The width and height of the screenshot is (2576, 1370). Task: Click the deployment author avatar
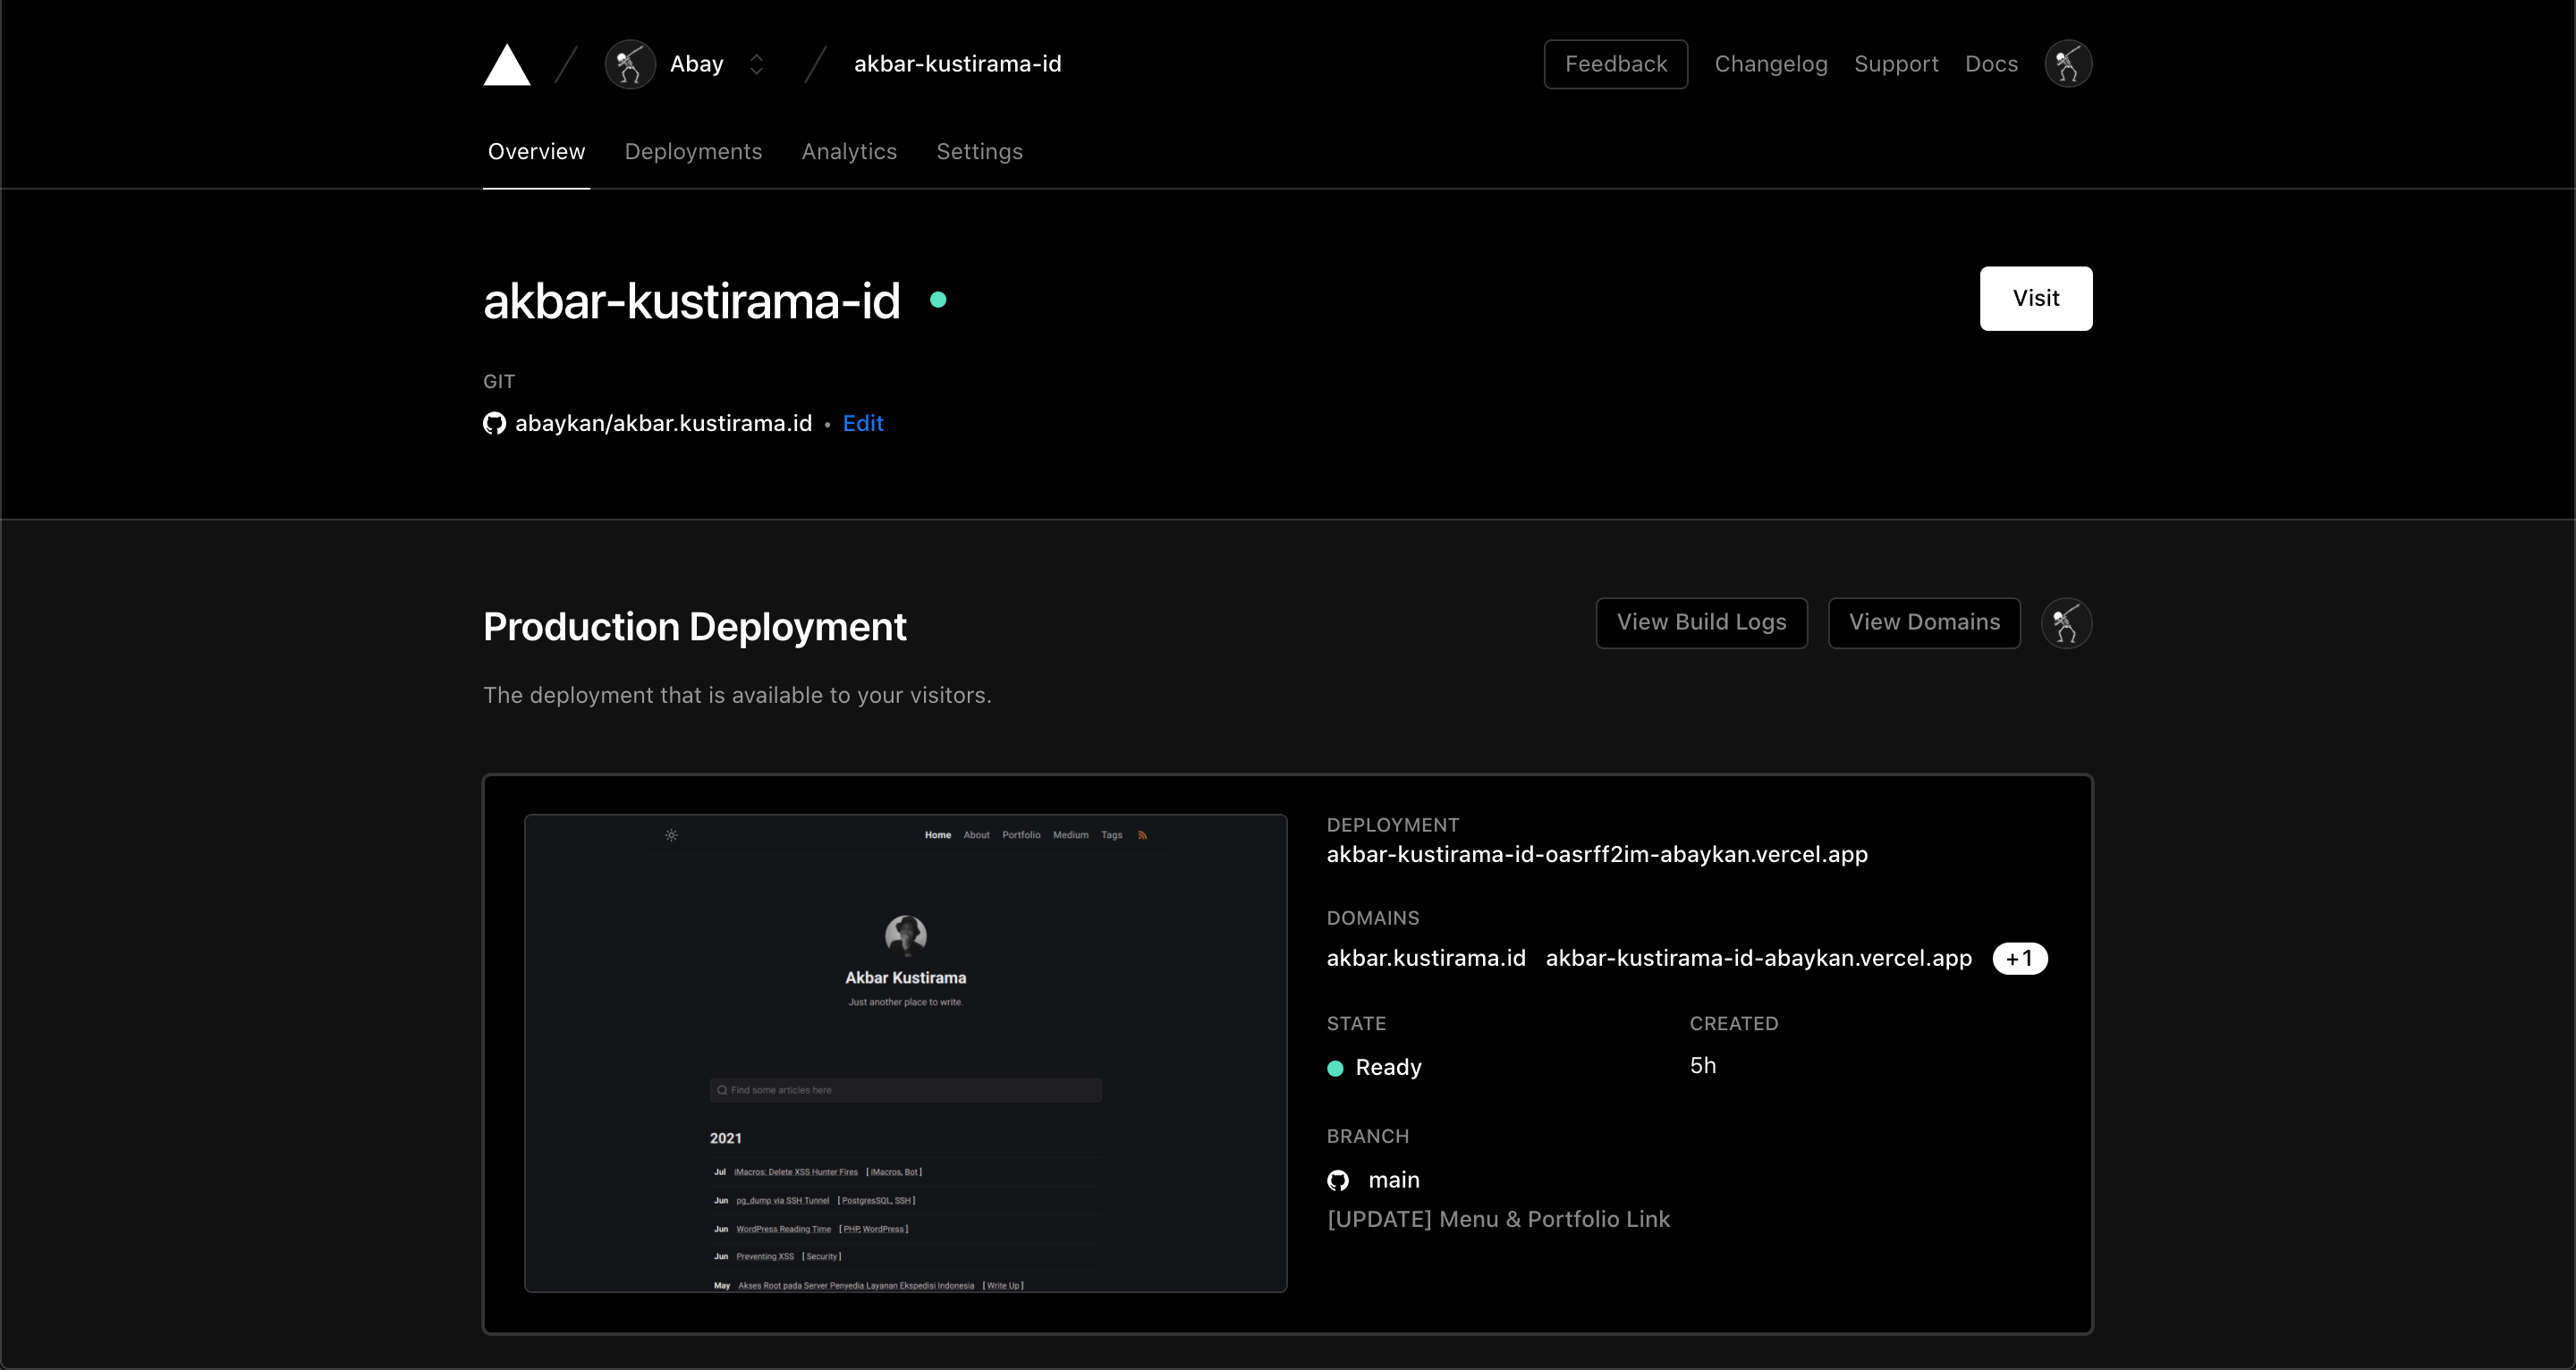pos(2066,623)
